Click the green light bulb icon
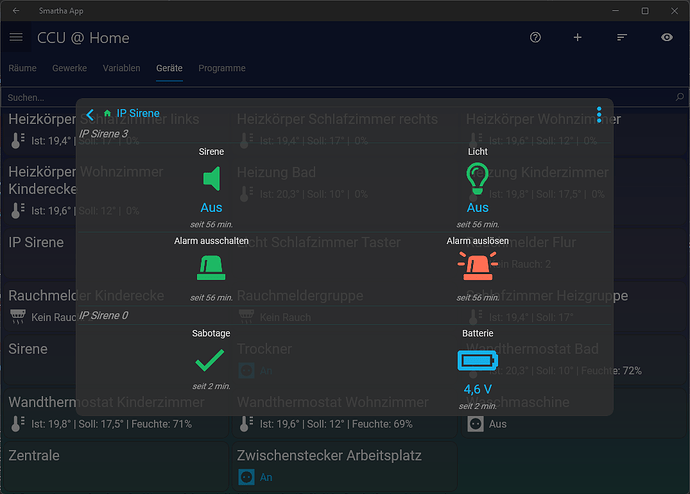 [x=478, y=179]
